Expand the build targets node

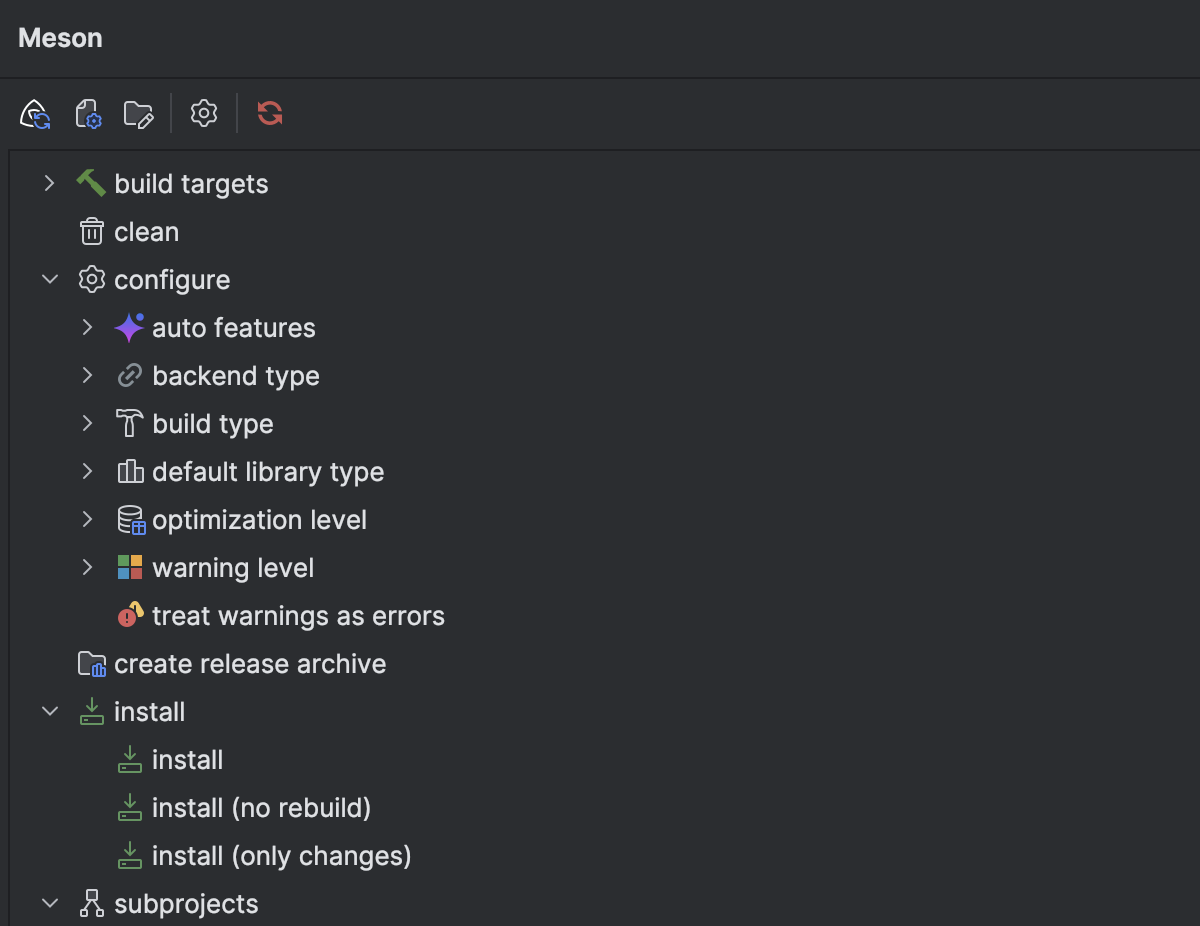pos(49,183)
